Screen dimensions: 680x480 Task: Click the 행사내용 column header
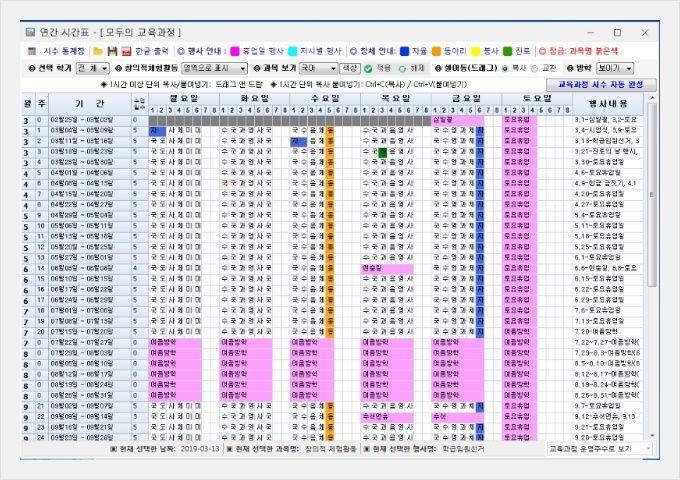pos(608,104)
